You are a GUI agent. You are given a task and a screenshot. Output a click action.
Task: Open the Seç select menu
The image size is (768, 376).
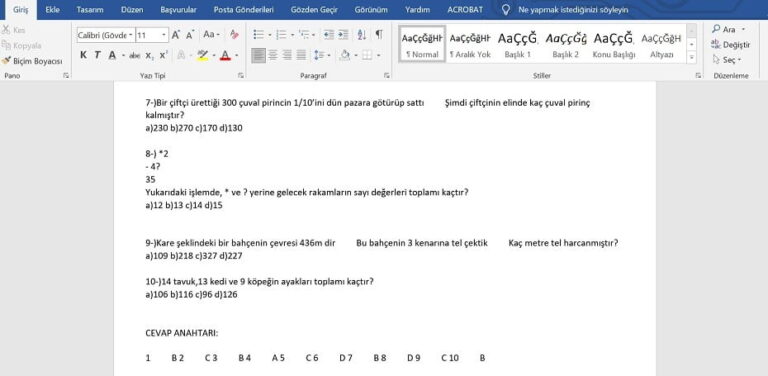(x=726, y=60)
